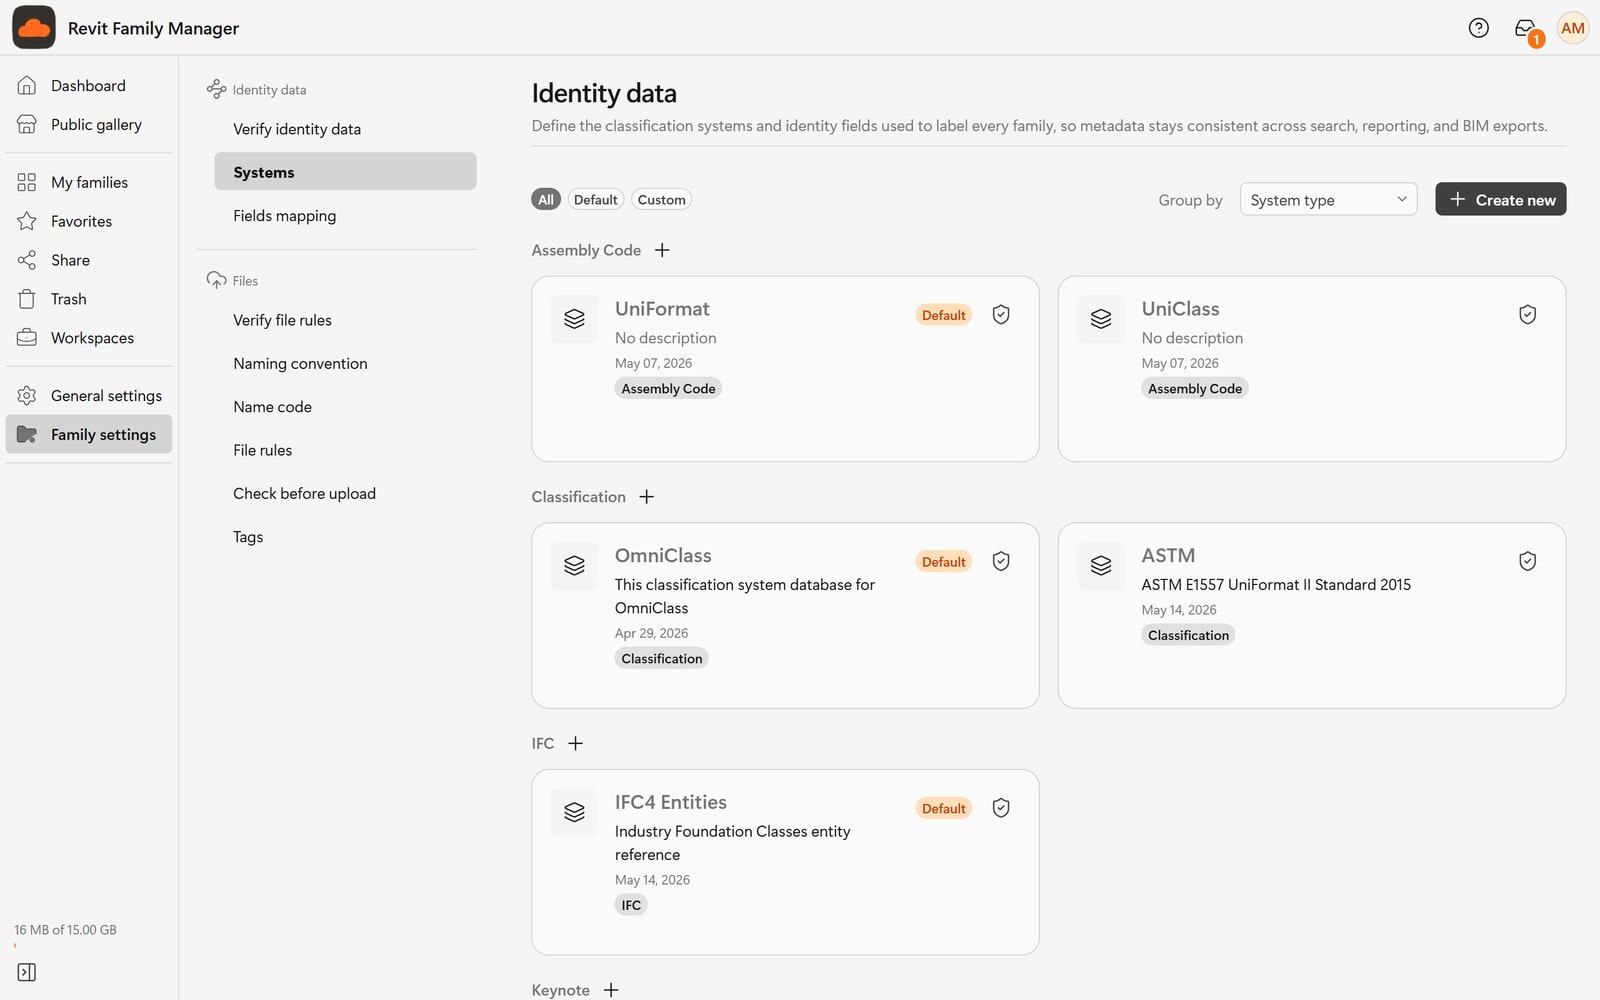Screen dimensions: 1600x1000
Task: Open Naming convention settings
Action: [x=345, y=364]
